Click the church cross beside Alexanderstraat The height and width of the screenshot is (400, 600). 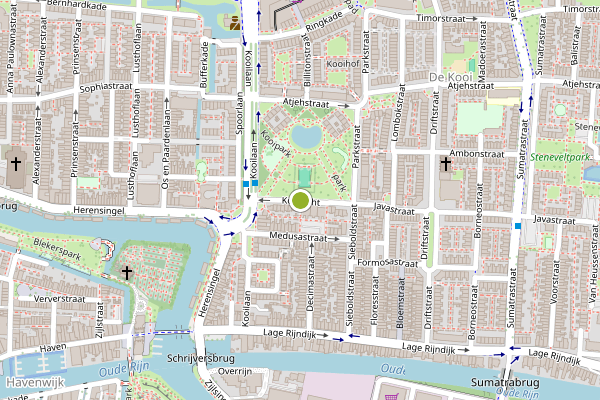click(x=16, y=163)
